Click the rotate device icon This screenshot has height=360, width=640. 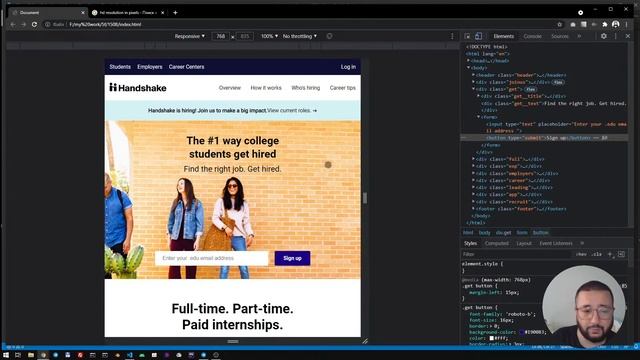[329, 36]
